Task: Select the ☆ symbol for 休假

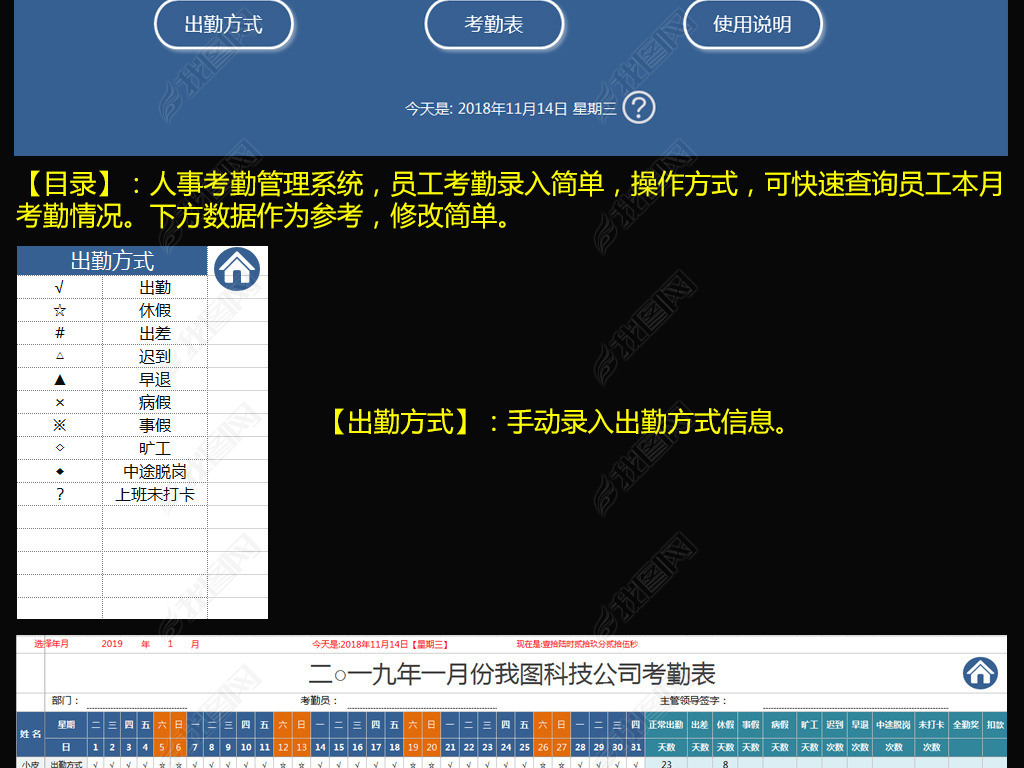Action: [58, 310]
